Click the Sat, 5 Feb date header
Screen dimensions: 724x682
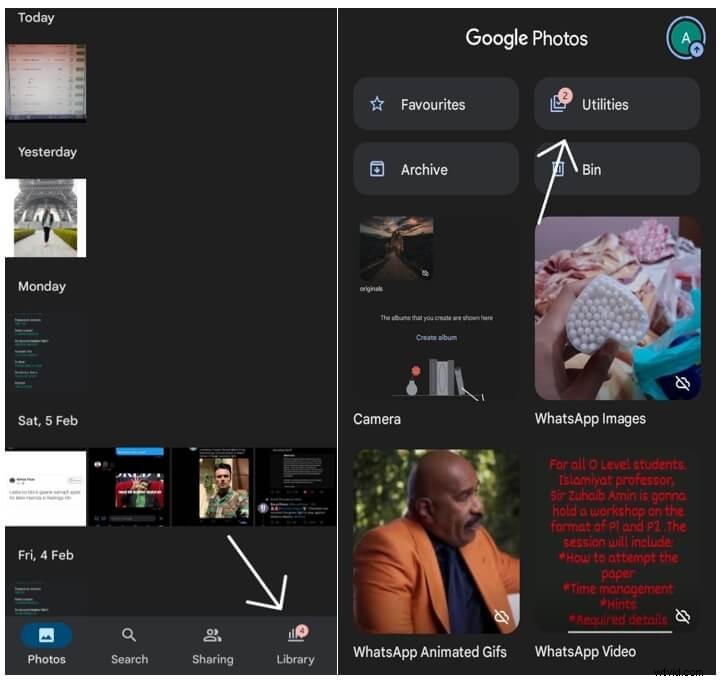click(48, 421)
